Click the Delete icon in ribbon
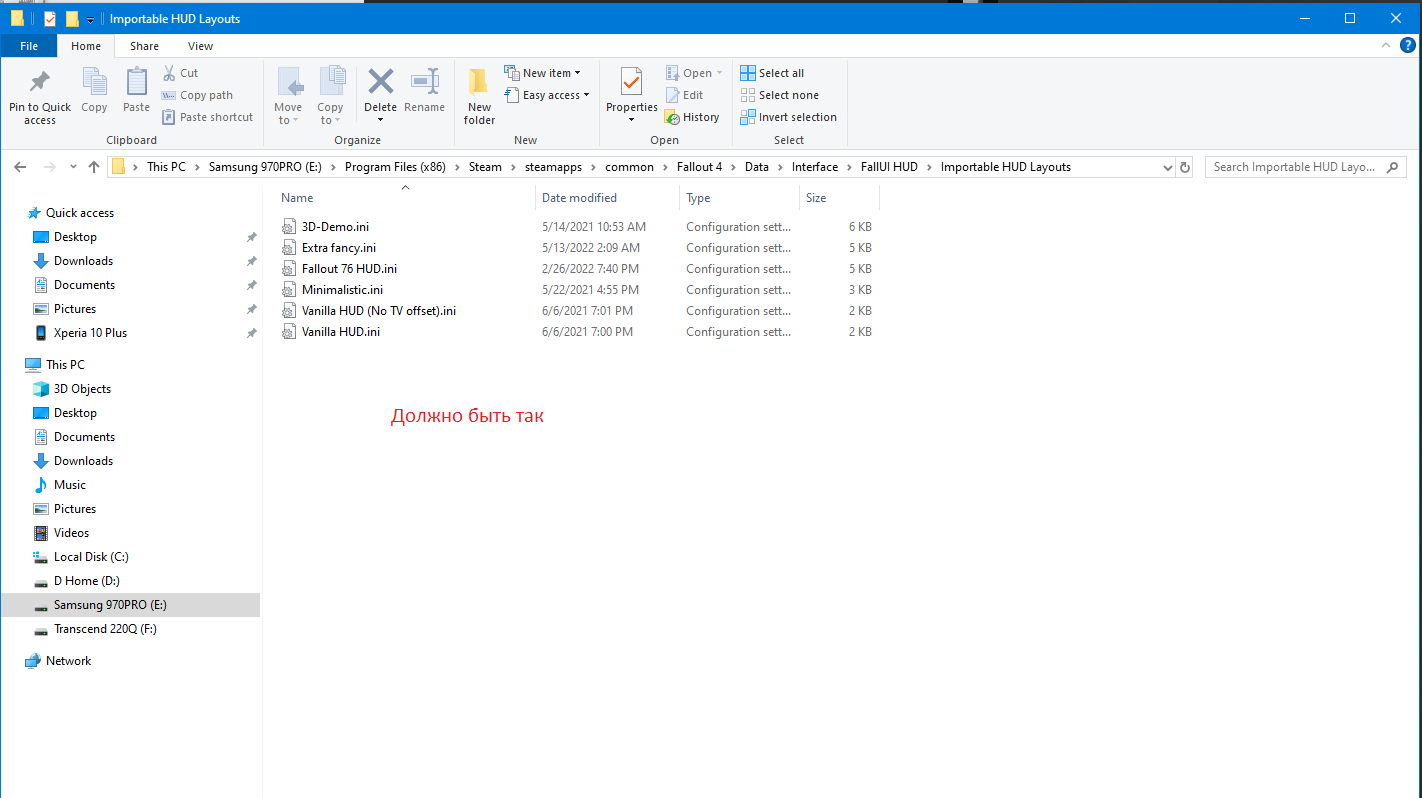This screenshot has height=798, width=1422. 380,82
